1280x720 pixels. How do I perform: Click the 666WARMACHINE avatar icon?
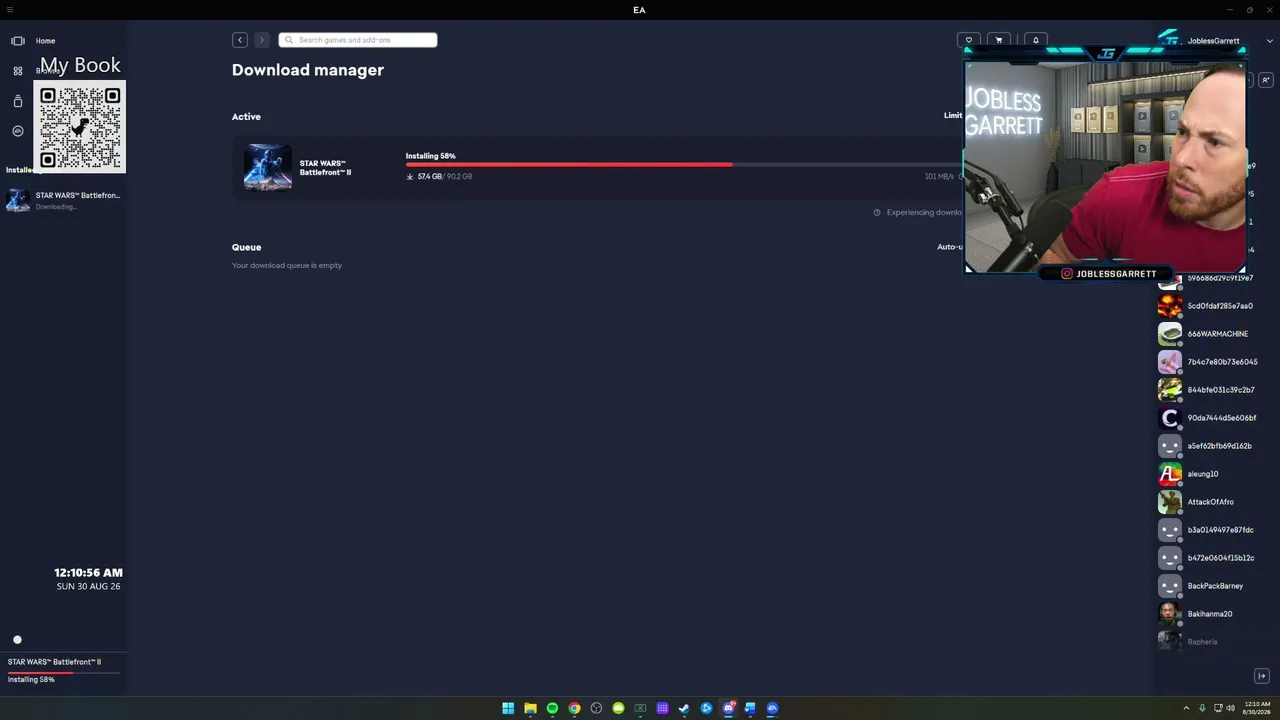click(x=1169, y=334)
